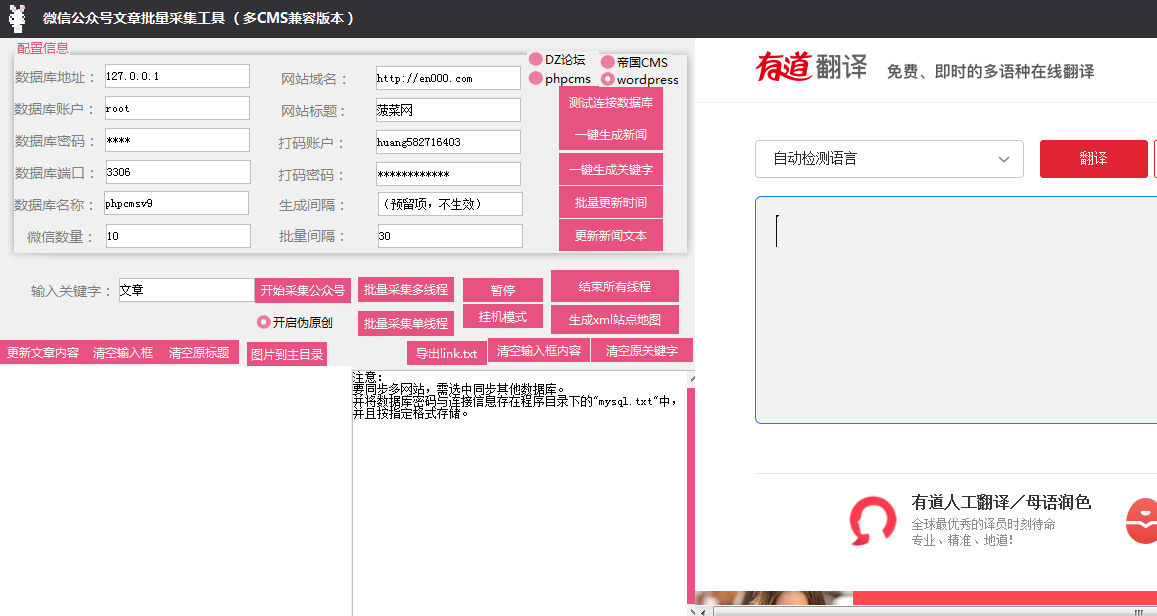The height and width of the screenshot is (616, 1157).
Task: Click 一键生成新闻
Action: [x=611, y=134]
